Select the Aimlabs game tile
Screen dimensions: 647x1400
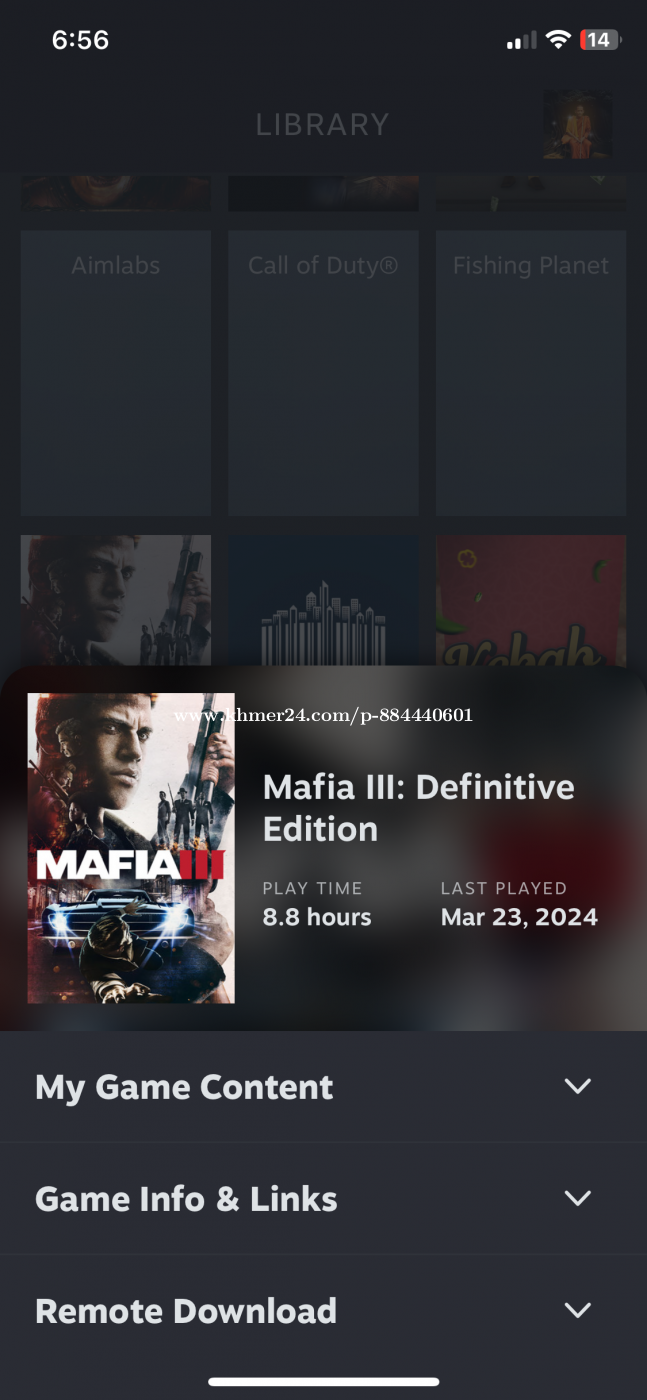click(116, 373)
